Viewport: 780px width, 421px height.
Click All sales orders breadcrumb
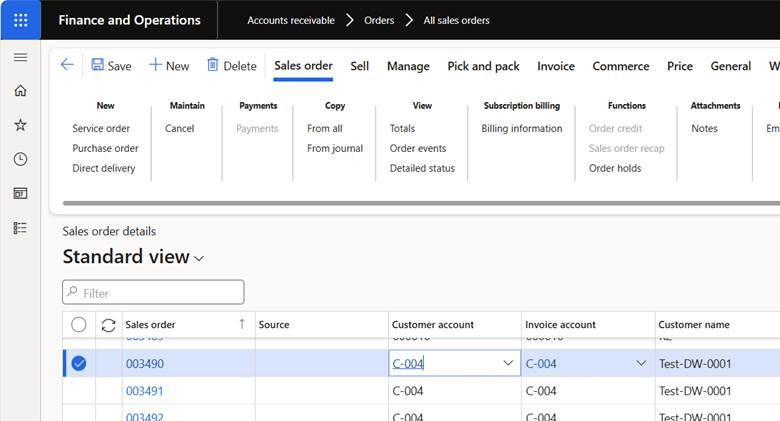457,20
